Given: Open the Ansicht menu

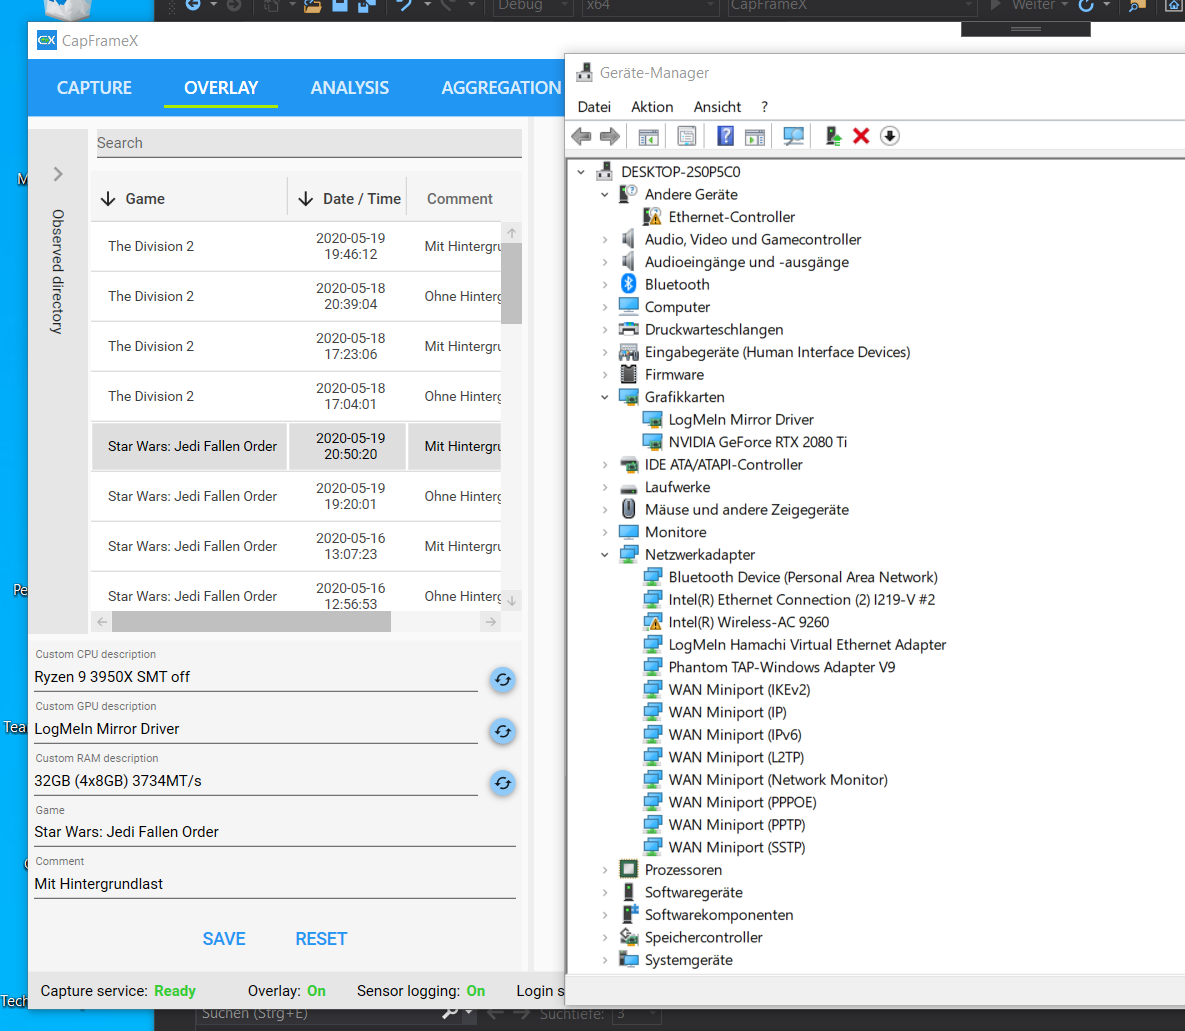Looking at the screenshot, I should (x=717, y=107).
